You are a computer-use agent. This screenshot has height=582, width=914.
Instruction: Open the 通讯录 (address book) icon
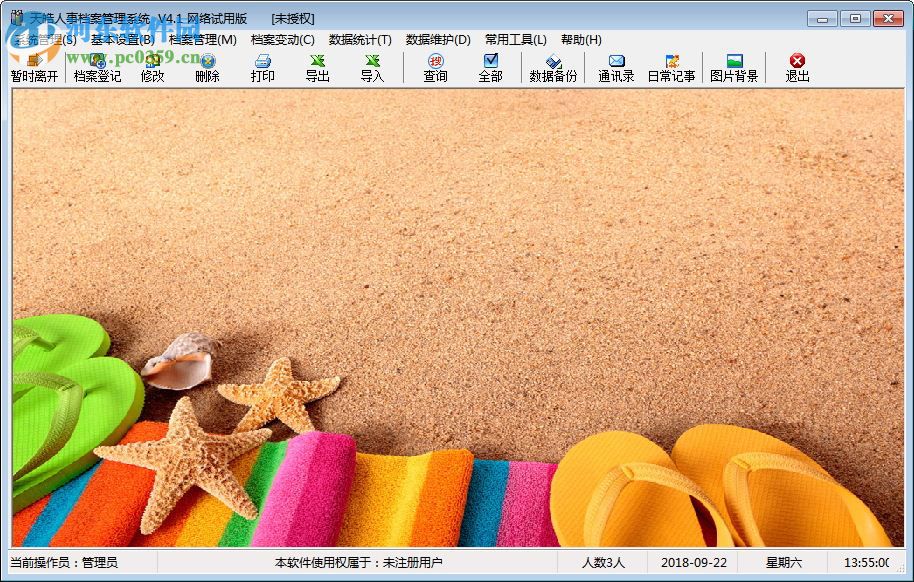614,68
